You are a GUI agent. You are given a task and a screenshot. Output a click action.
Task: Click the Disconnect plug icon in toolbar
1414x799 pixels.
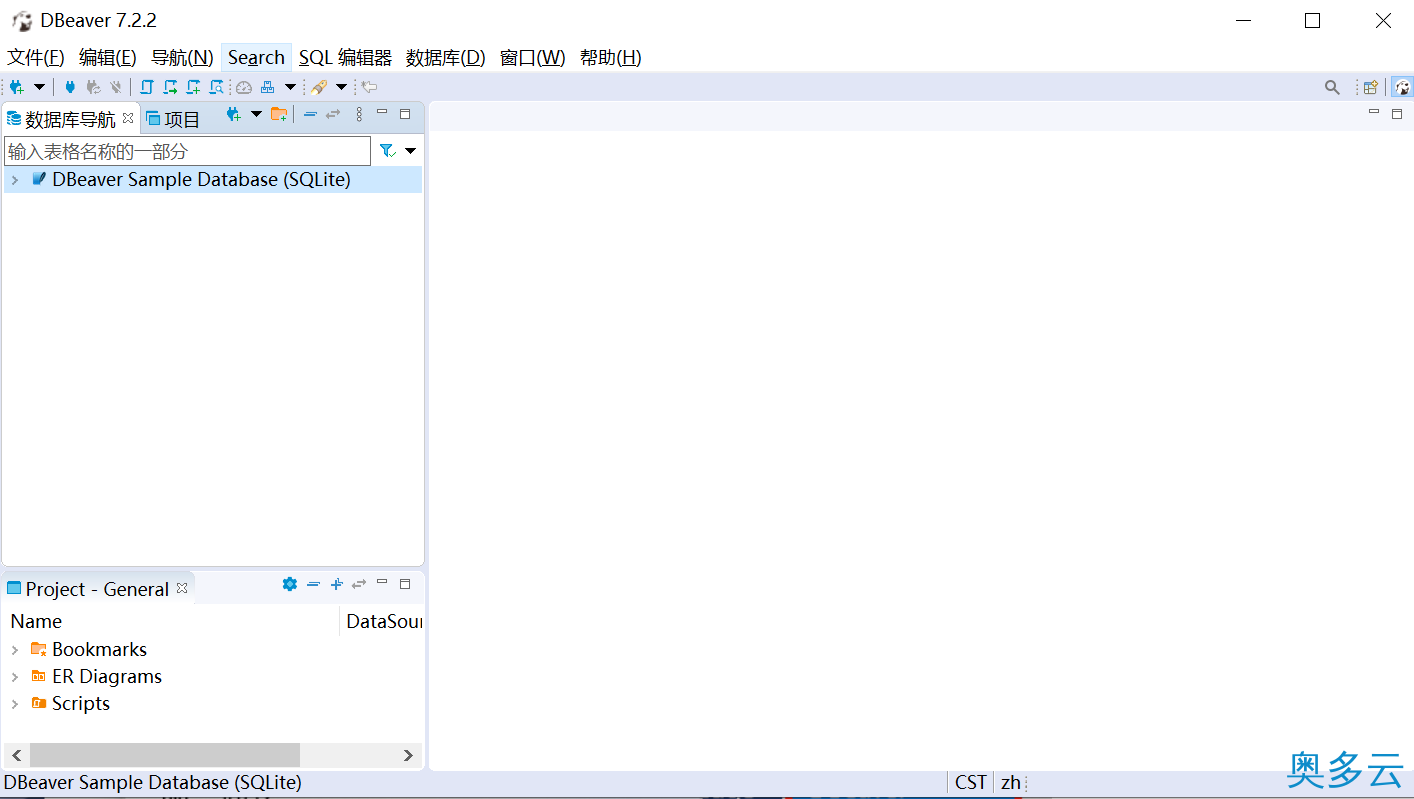pos(116,87)
